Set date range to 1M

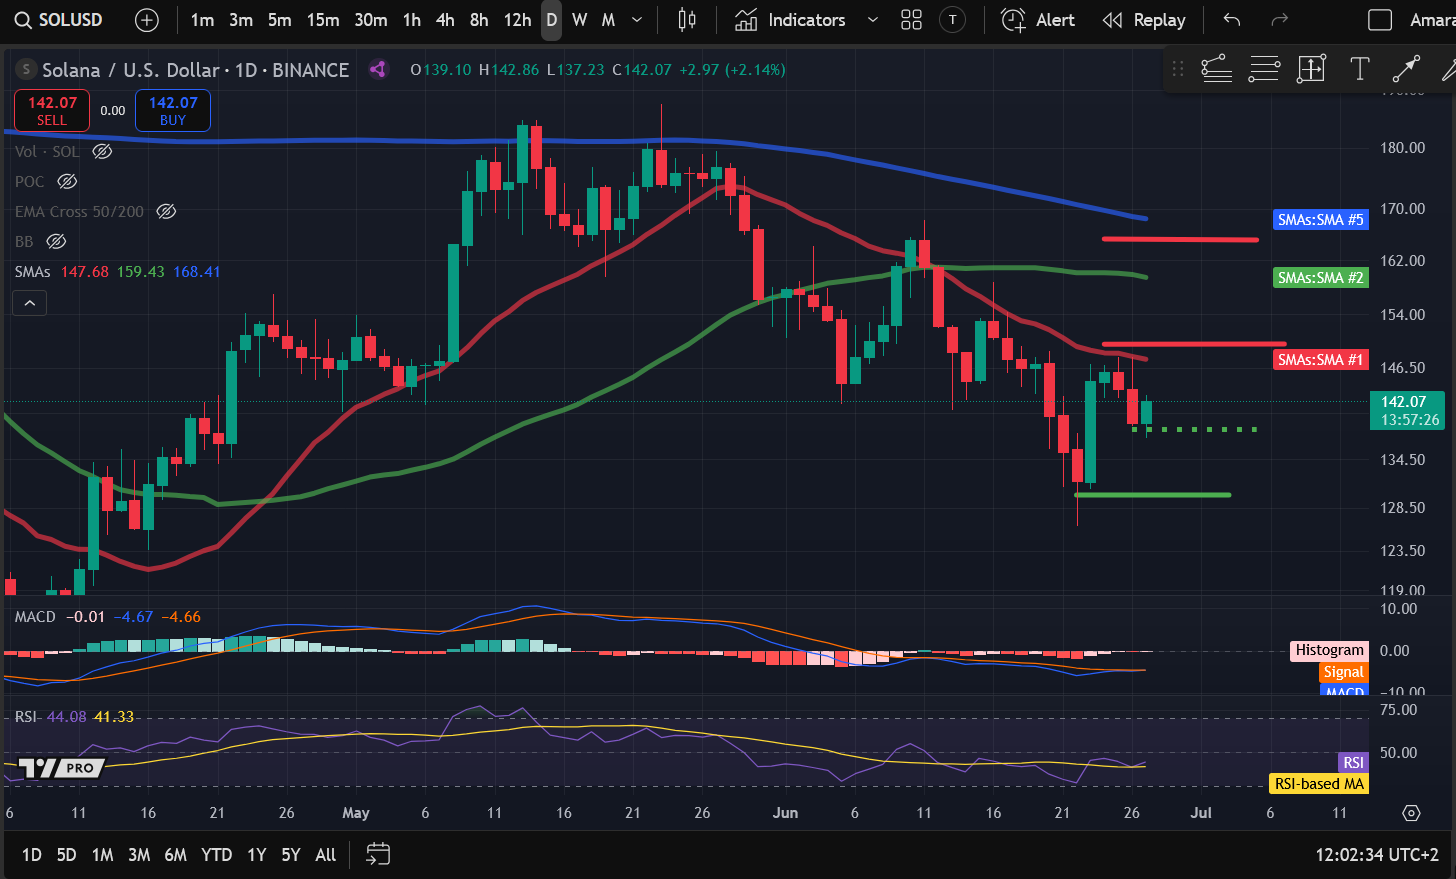tap(102, 855)
